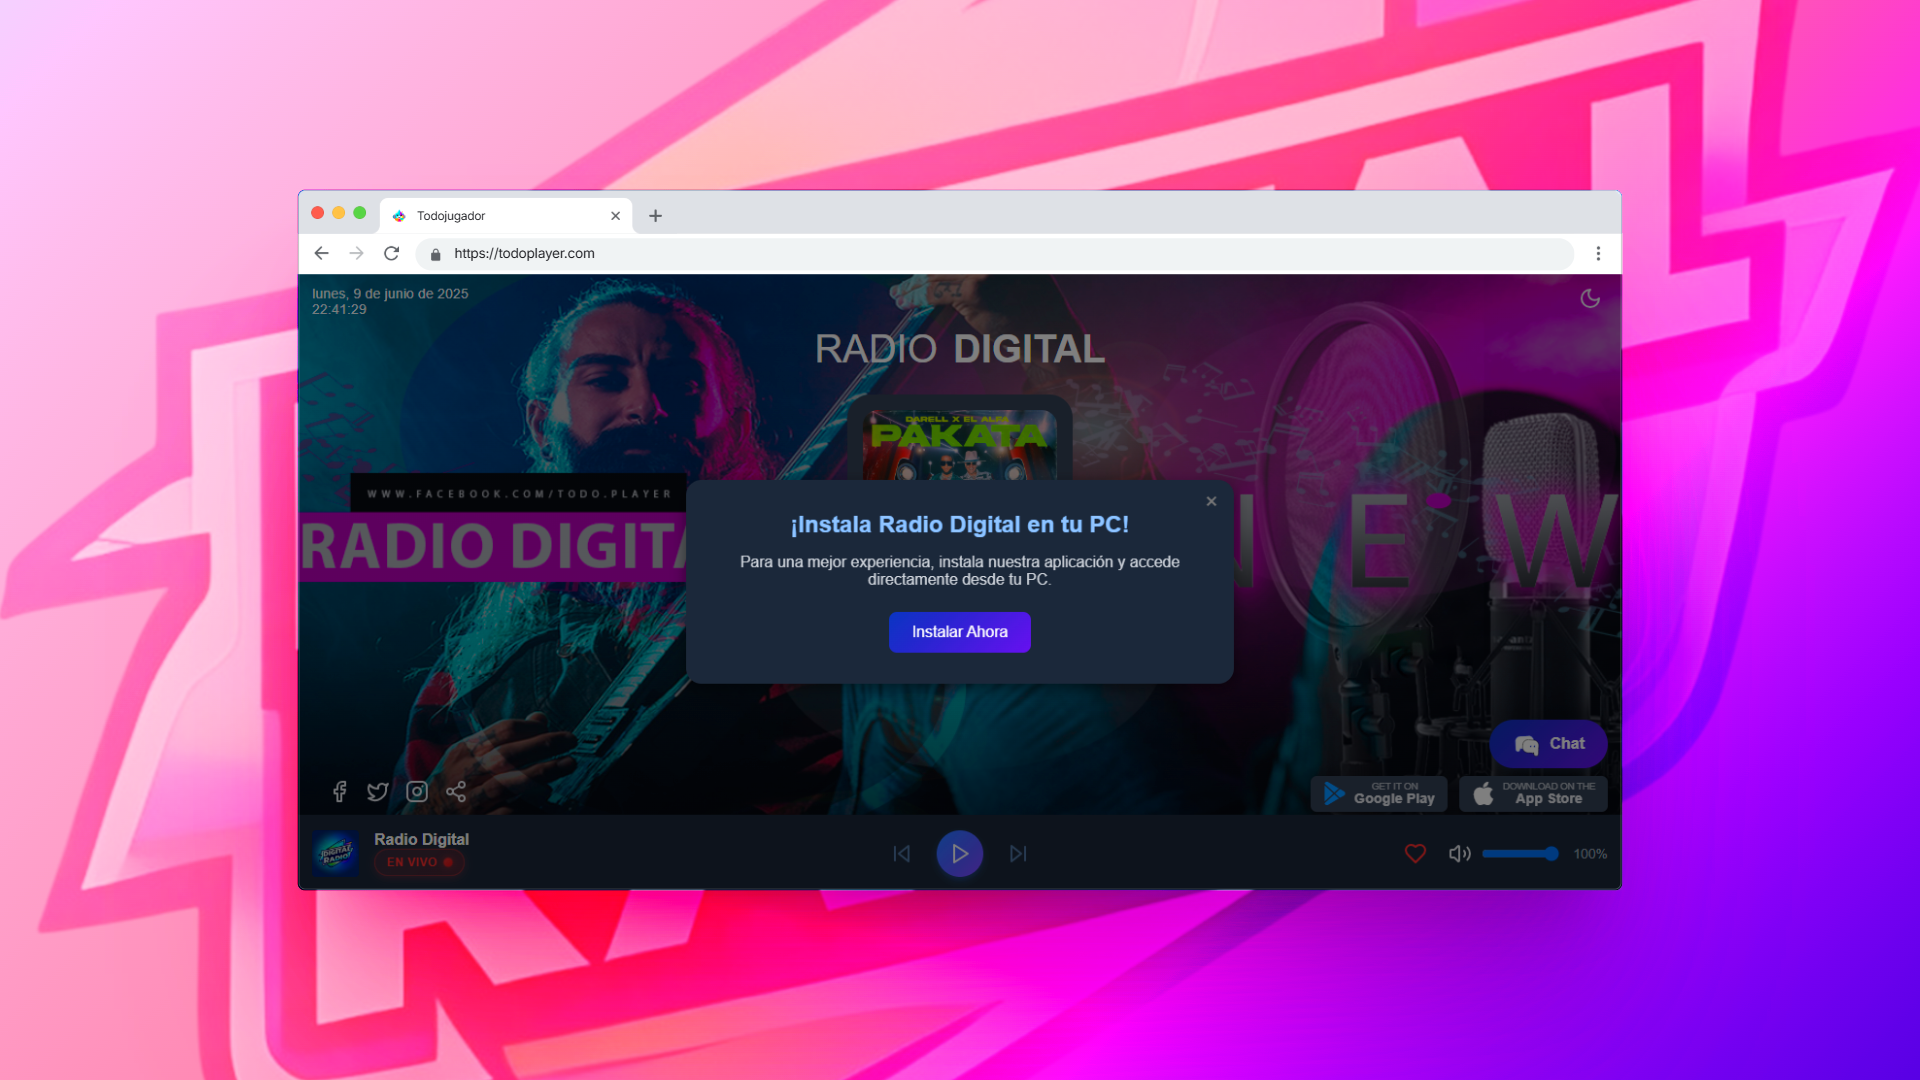Click the Radio Digital player title
The image size is (1920, 1080).
click(x=421, y=839)
